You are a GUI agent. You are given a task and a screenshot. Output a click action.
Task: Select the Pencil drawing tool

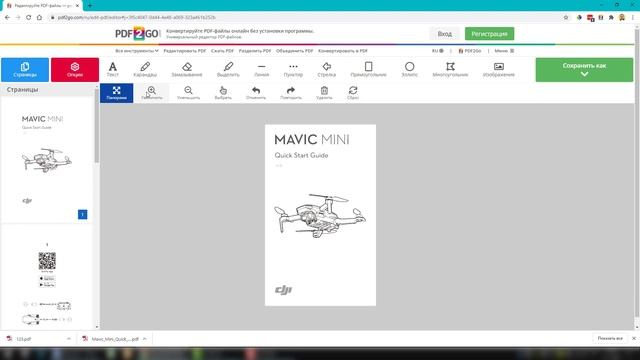145,69
